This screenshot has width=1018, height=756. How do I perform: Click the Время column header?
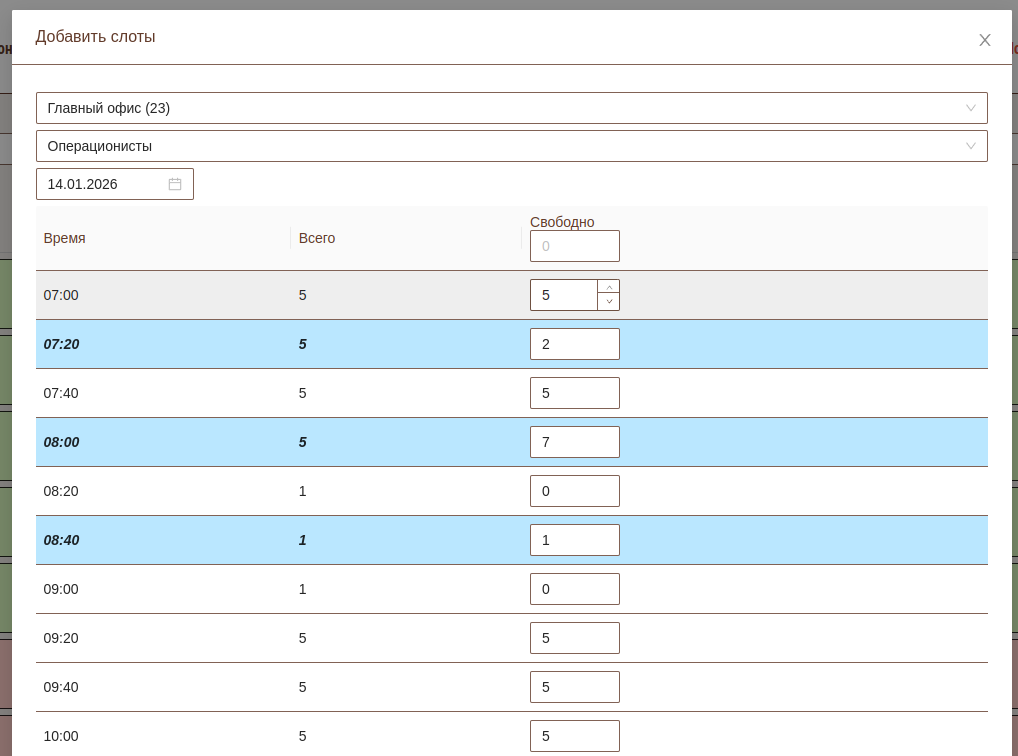[65, 238]
